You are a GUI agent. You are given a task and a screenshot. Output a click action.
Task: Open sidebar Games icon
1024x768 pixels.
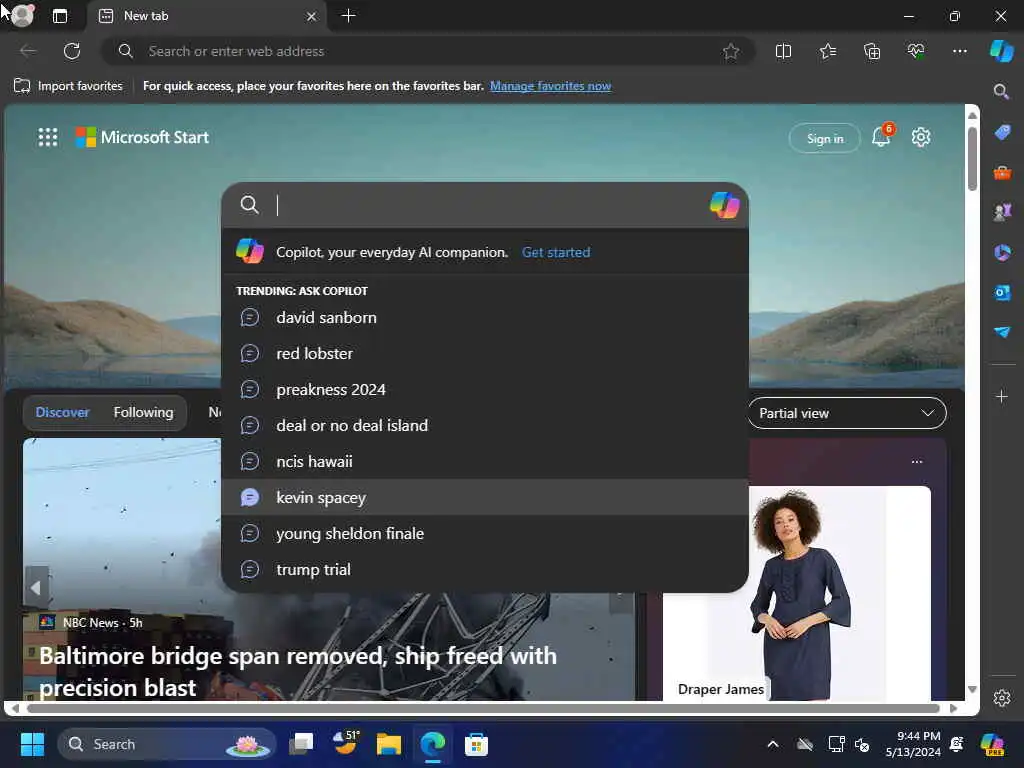pyautogui.click(x=1002, y=212)
